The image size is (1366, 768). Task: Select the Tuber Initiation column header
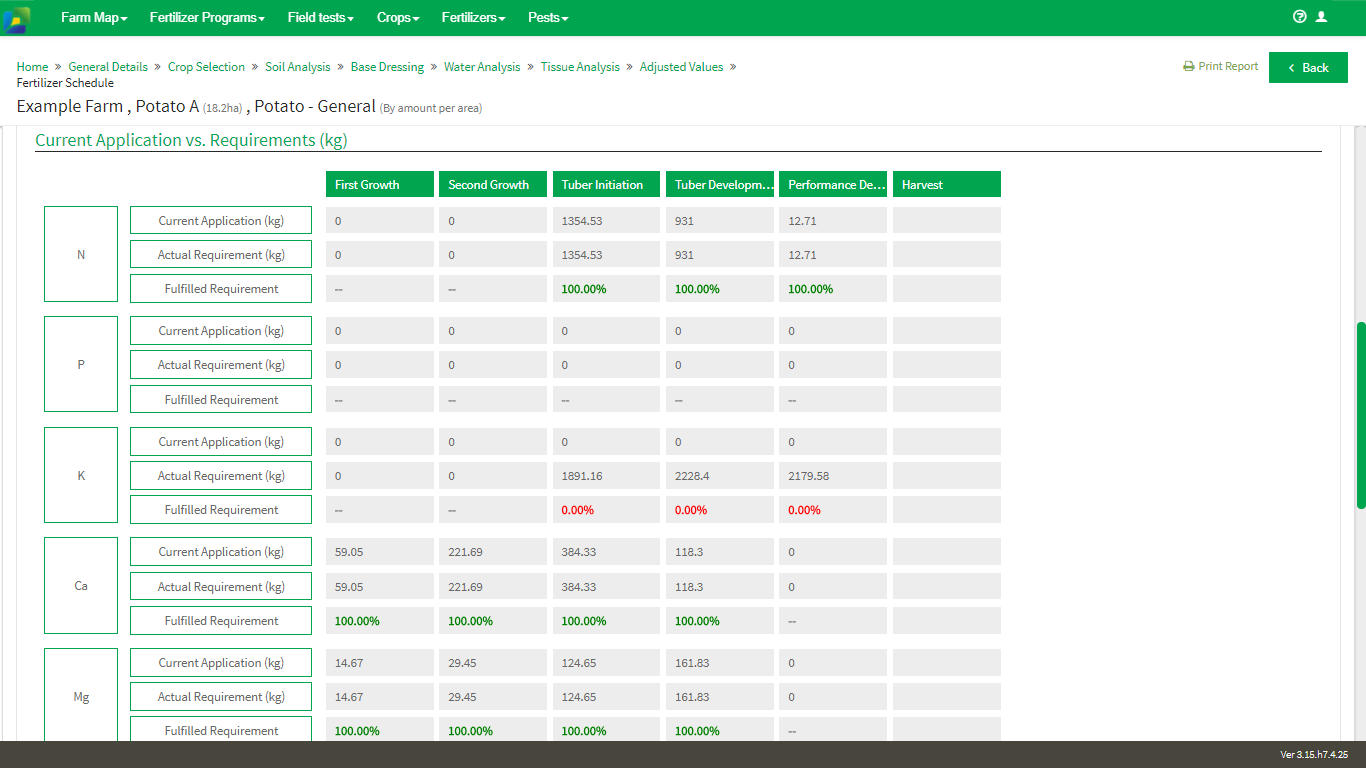[606, 184]
